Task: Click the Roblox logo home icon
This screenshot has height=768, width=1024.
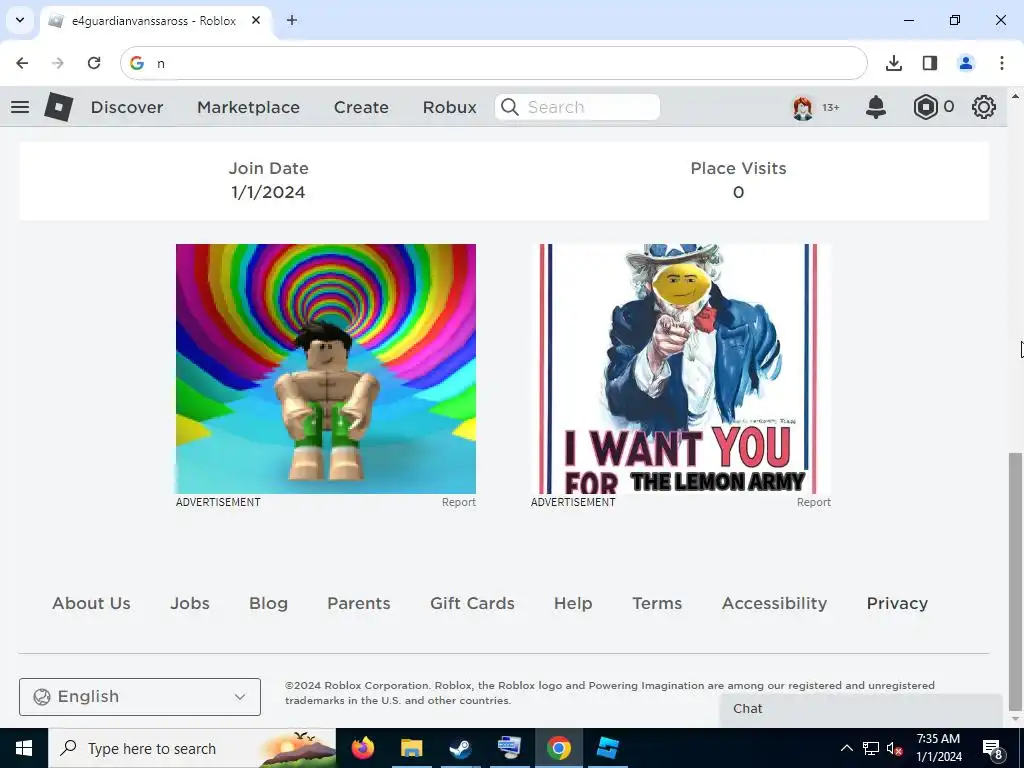Action: tap(59, 107)
